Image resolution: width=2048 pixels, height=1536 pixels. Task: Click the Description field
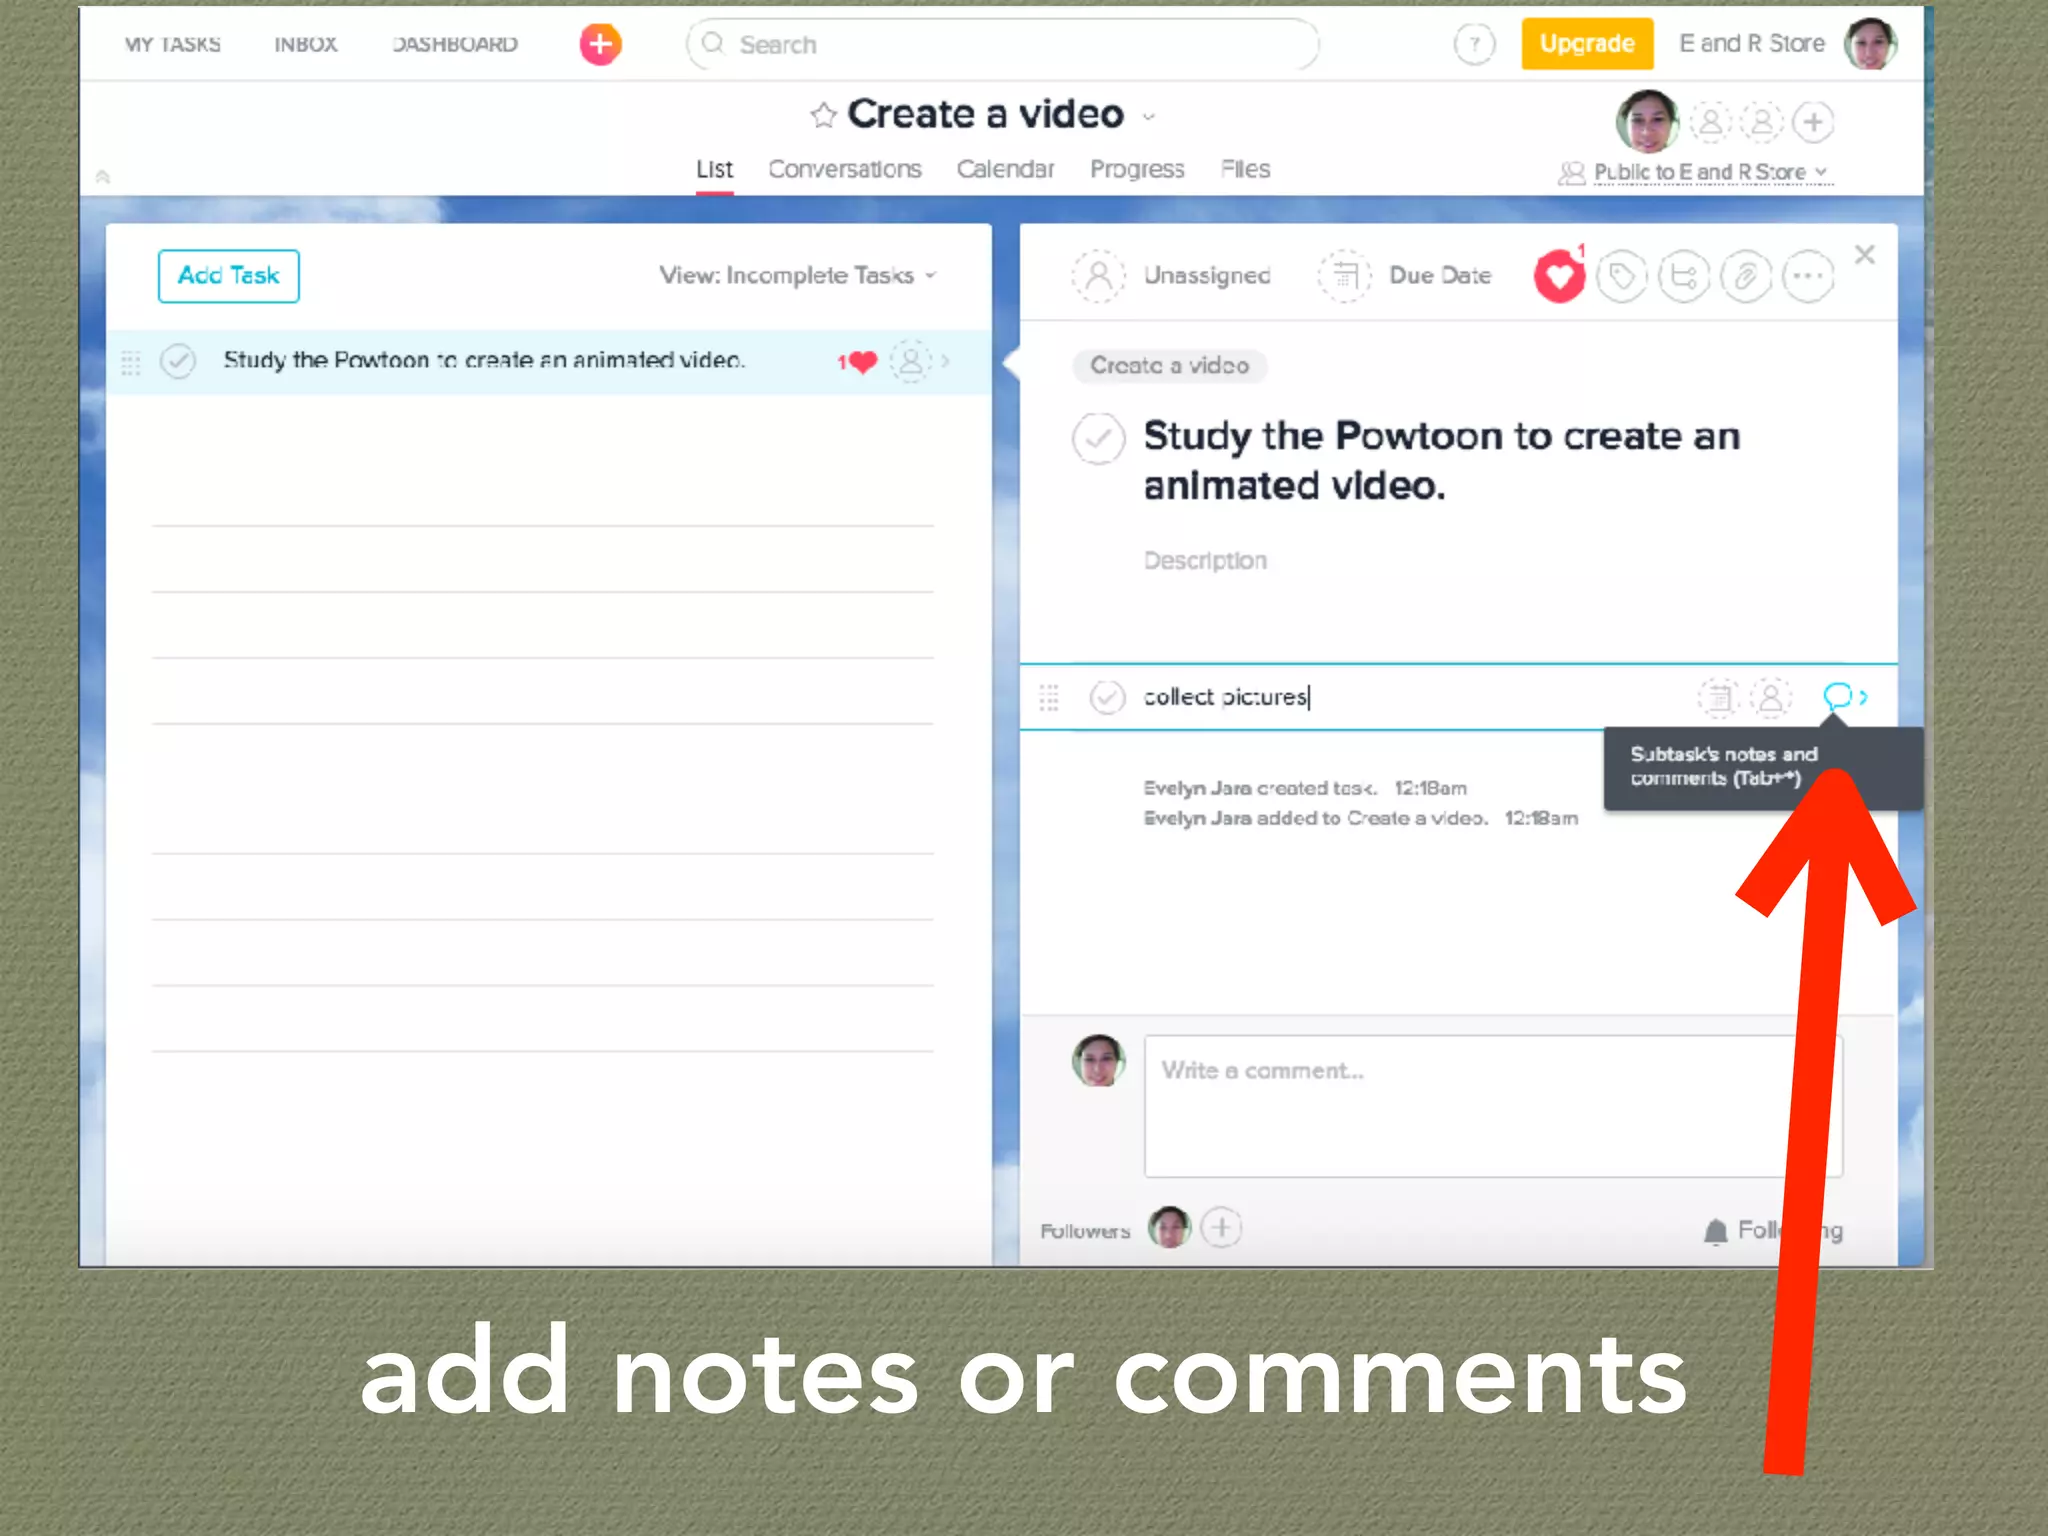(1204, 560)
